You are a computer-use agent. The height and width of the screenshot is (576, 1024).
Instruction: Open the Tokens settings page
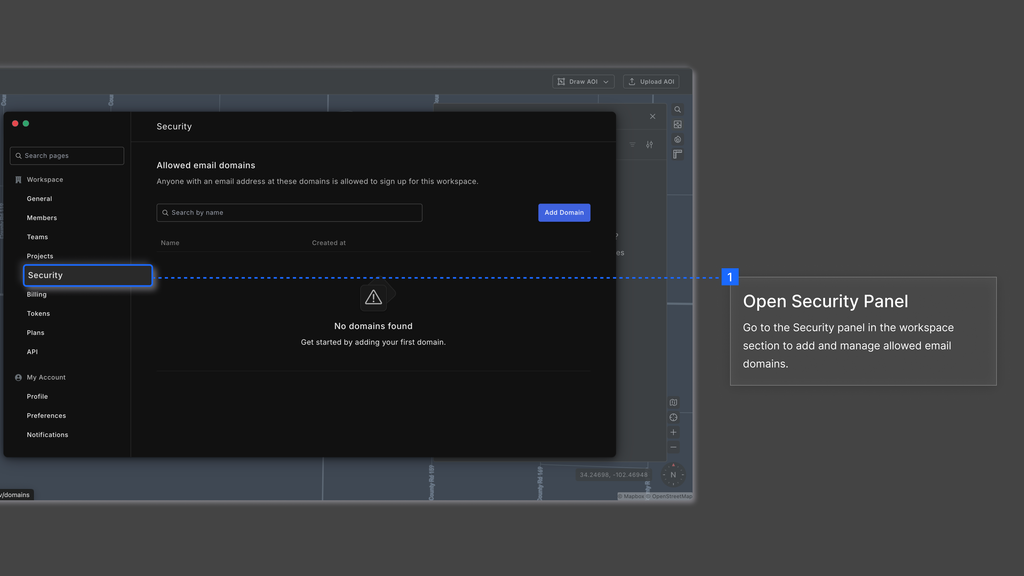(x=38, y=313)
